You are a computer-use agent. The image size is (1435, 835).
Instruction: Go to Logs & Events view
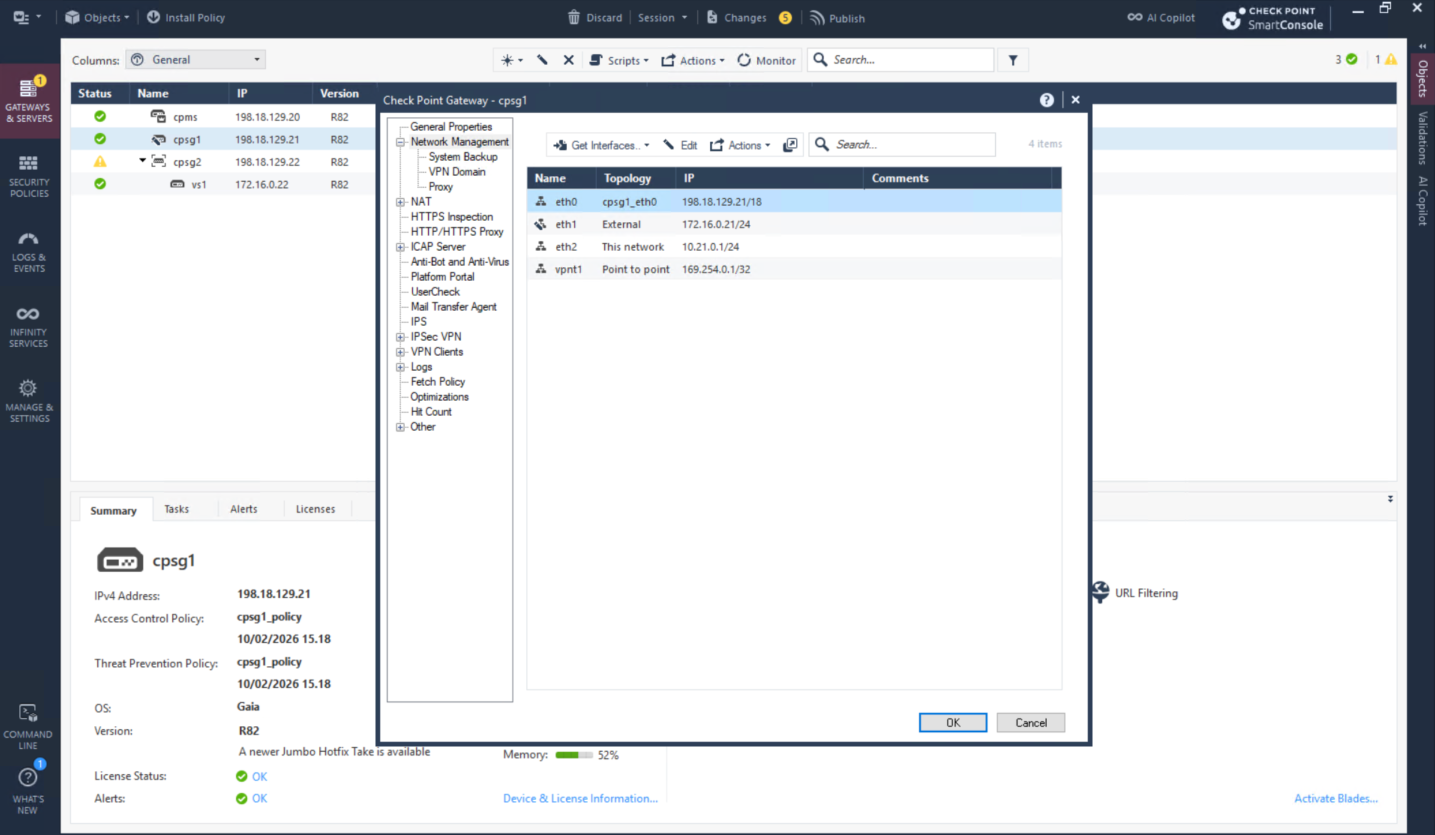point(28,251)
